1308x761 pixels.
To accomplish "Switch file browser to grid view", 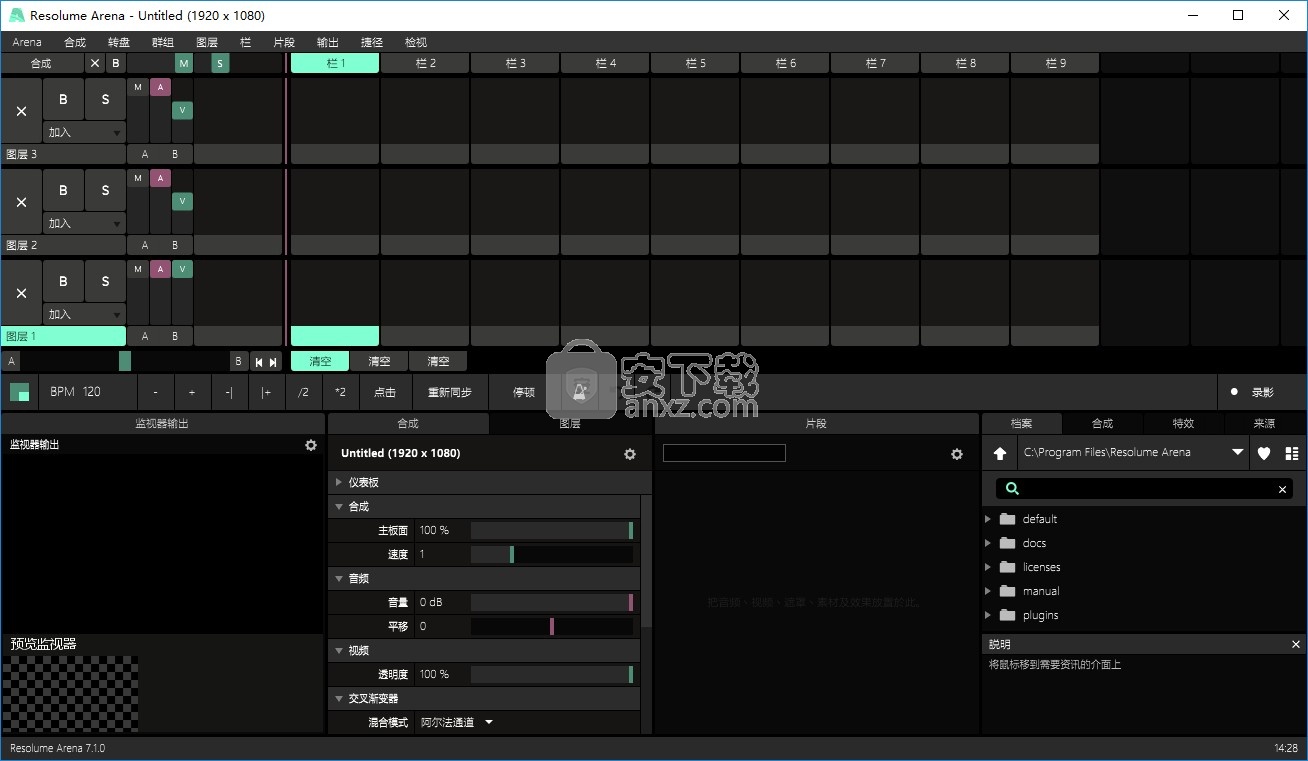I will 1291,453.
